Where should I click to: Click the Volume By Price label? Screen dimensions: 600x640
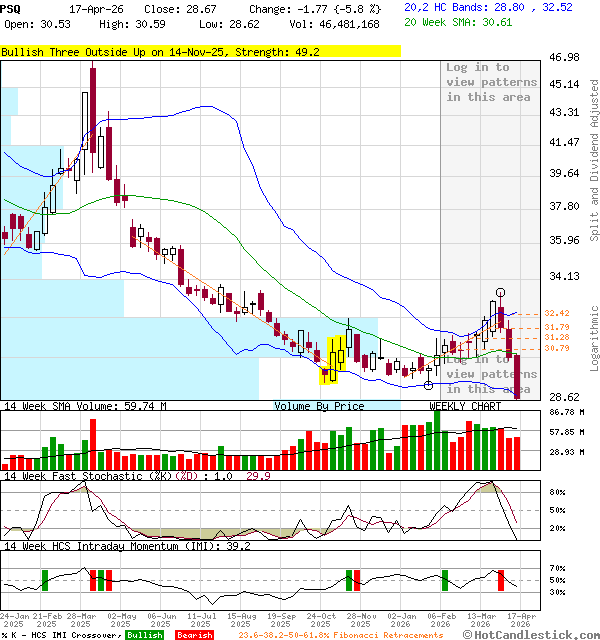(x=319, y=406)
